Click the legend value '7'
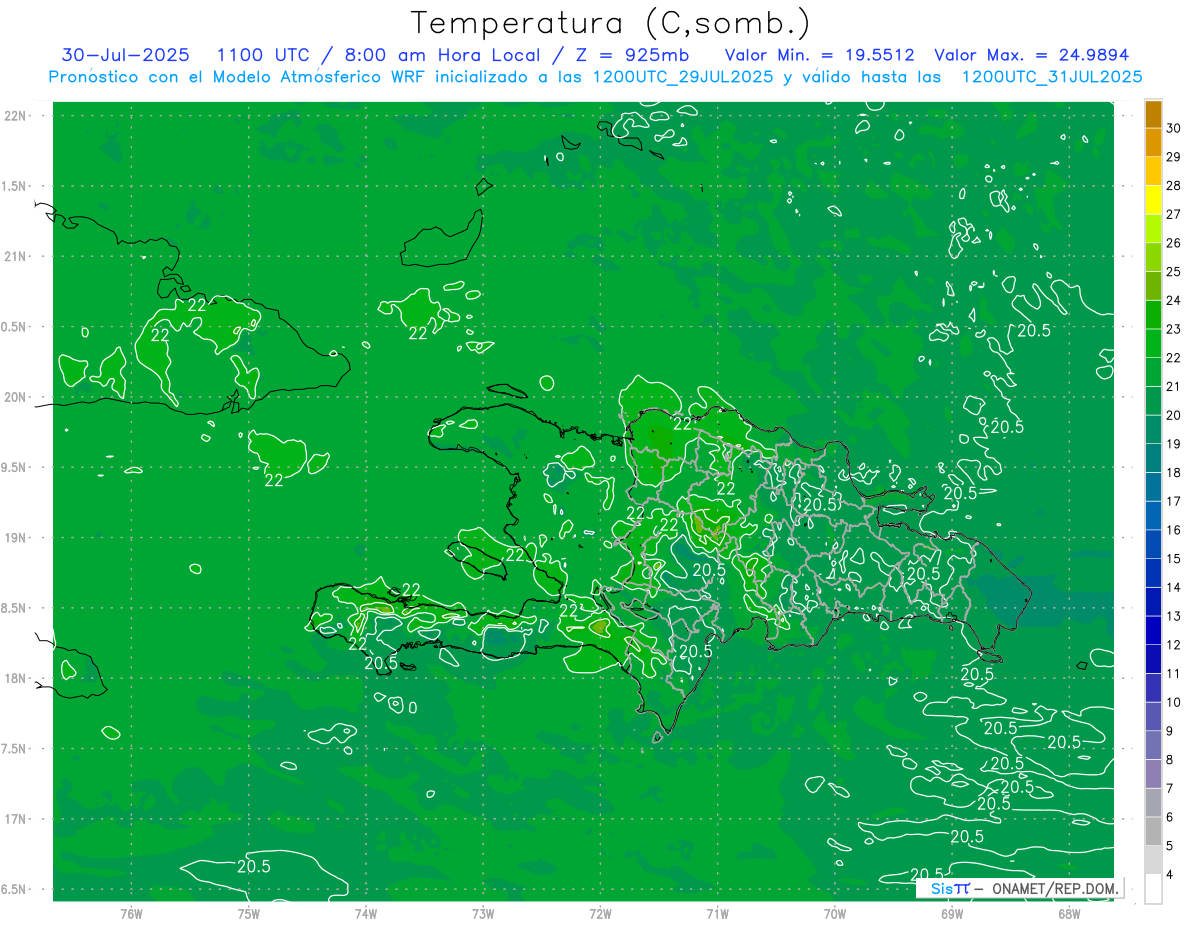This screenshot has height=927, width=1200. tap(1170, 788)
